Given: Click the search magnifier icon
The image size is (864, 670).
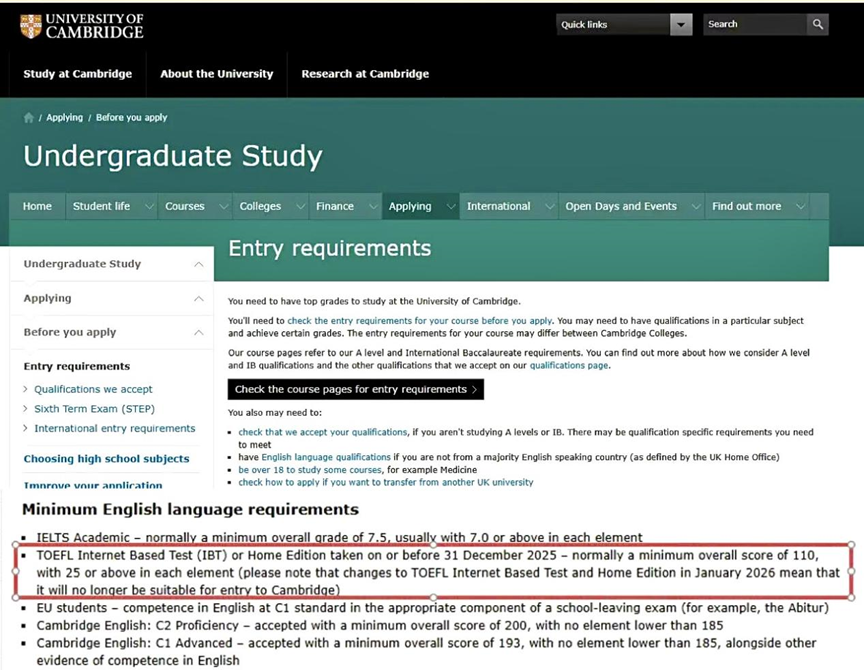Looking at the screenshot, I should (817, 25).
